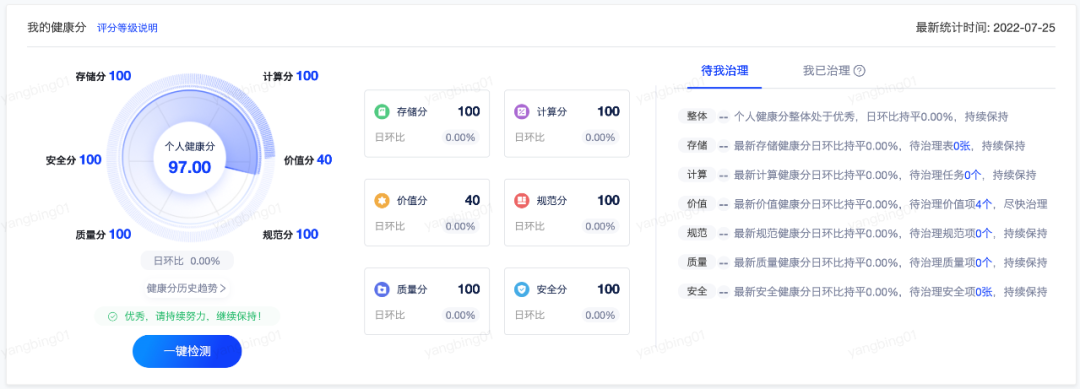Click the 计算分 100 gauge label

click(x=291, y=76)
